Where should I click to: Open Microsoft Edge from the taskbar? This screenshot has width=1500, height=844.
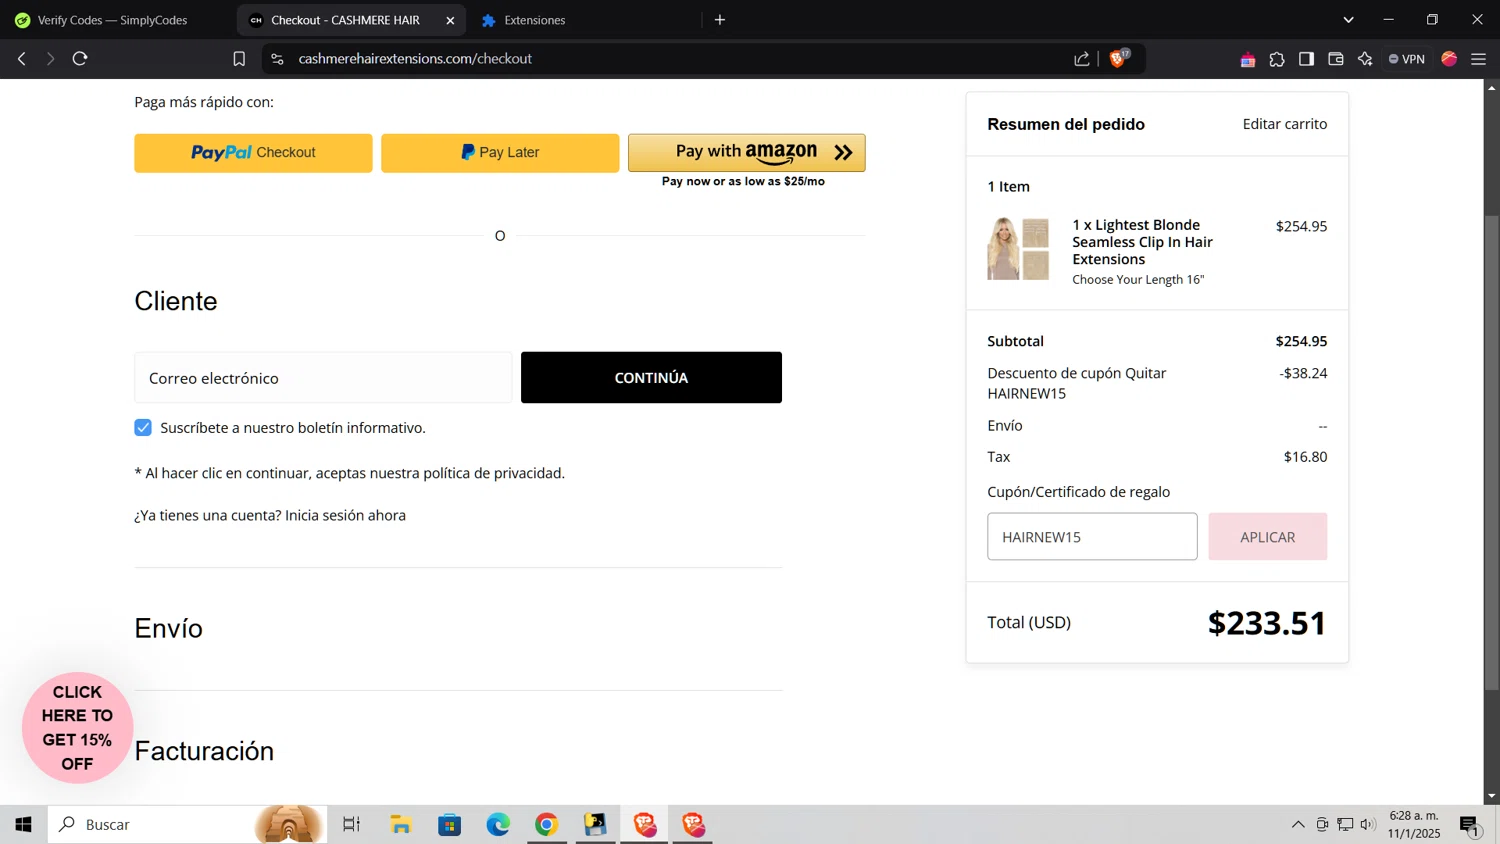click(x=498, y=825)
